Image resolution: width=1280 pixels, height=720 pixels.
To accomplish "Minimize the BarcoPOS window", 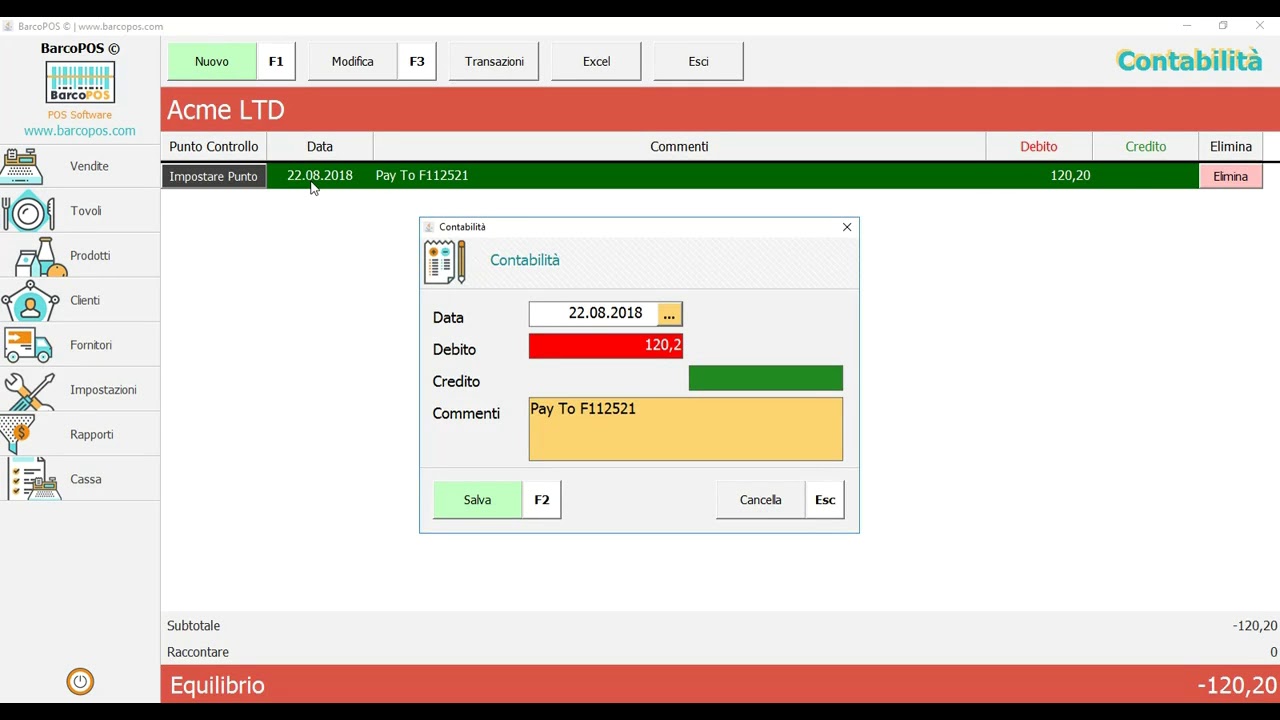I will tap(1187, 25).
